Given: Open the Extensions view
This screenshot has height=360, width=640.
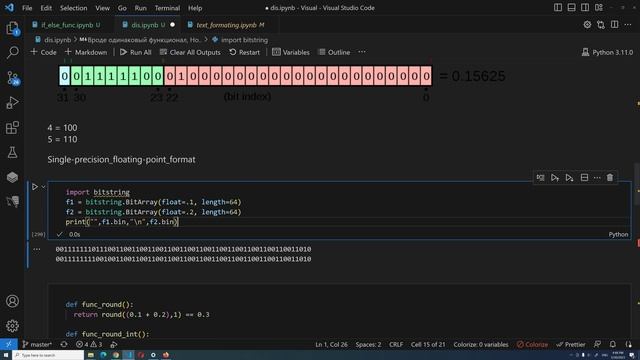Looking at the screenshot, I should tap(12, 128).
